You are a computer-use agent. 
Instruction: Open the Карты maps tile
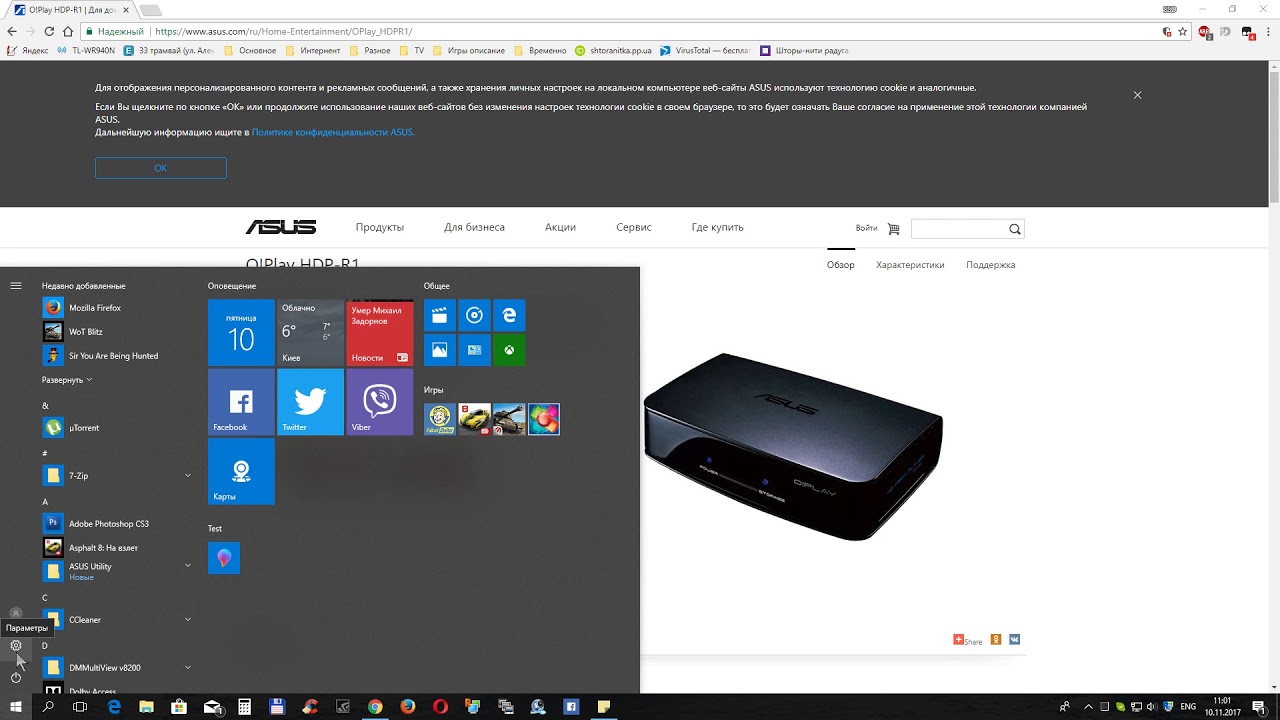pyautogui.click(x=241, y=471)
